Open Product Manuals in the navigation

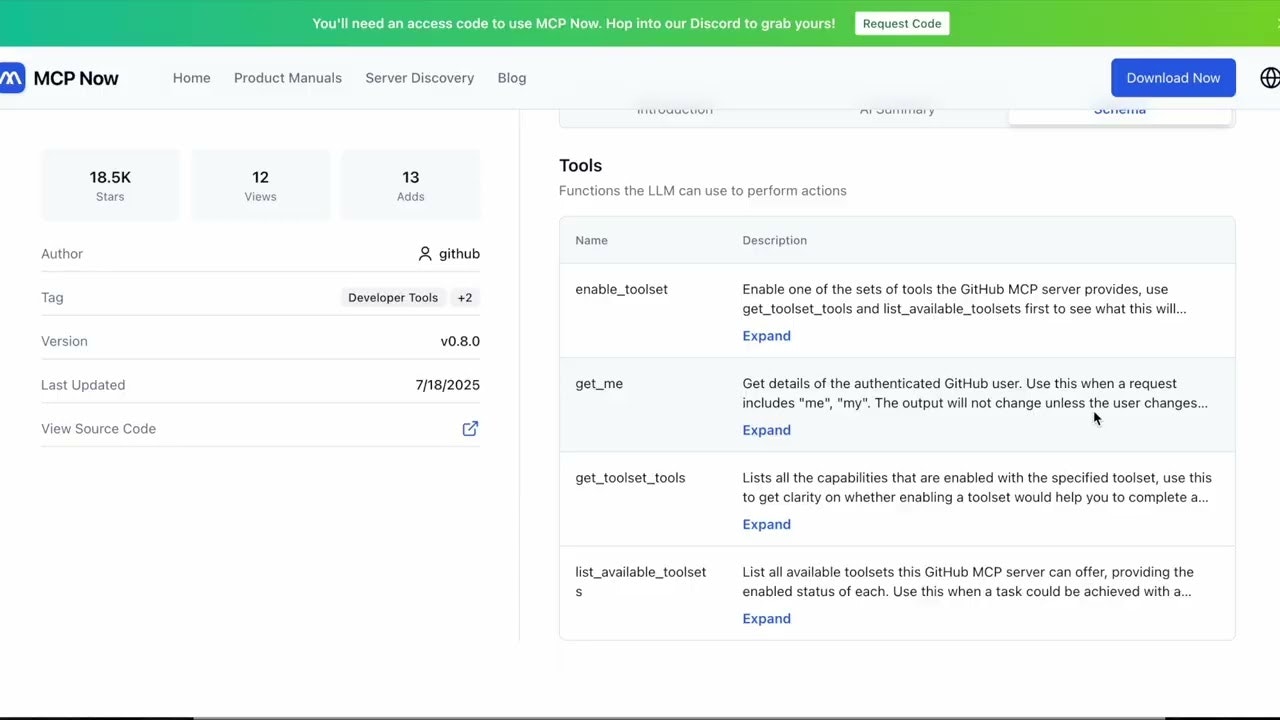tap(288, 78)
